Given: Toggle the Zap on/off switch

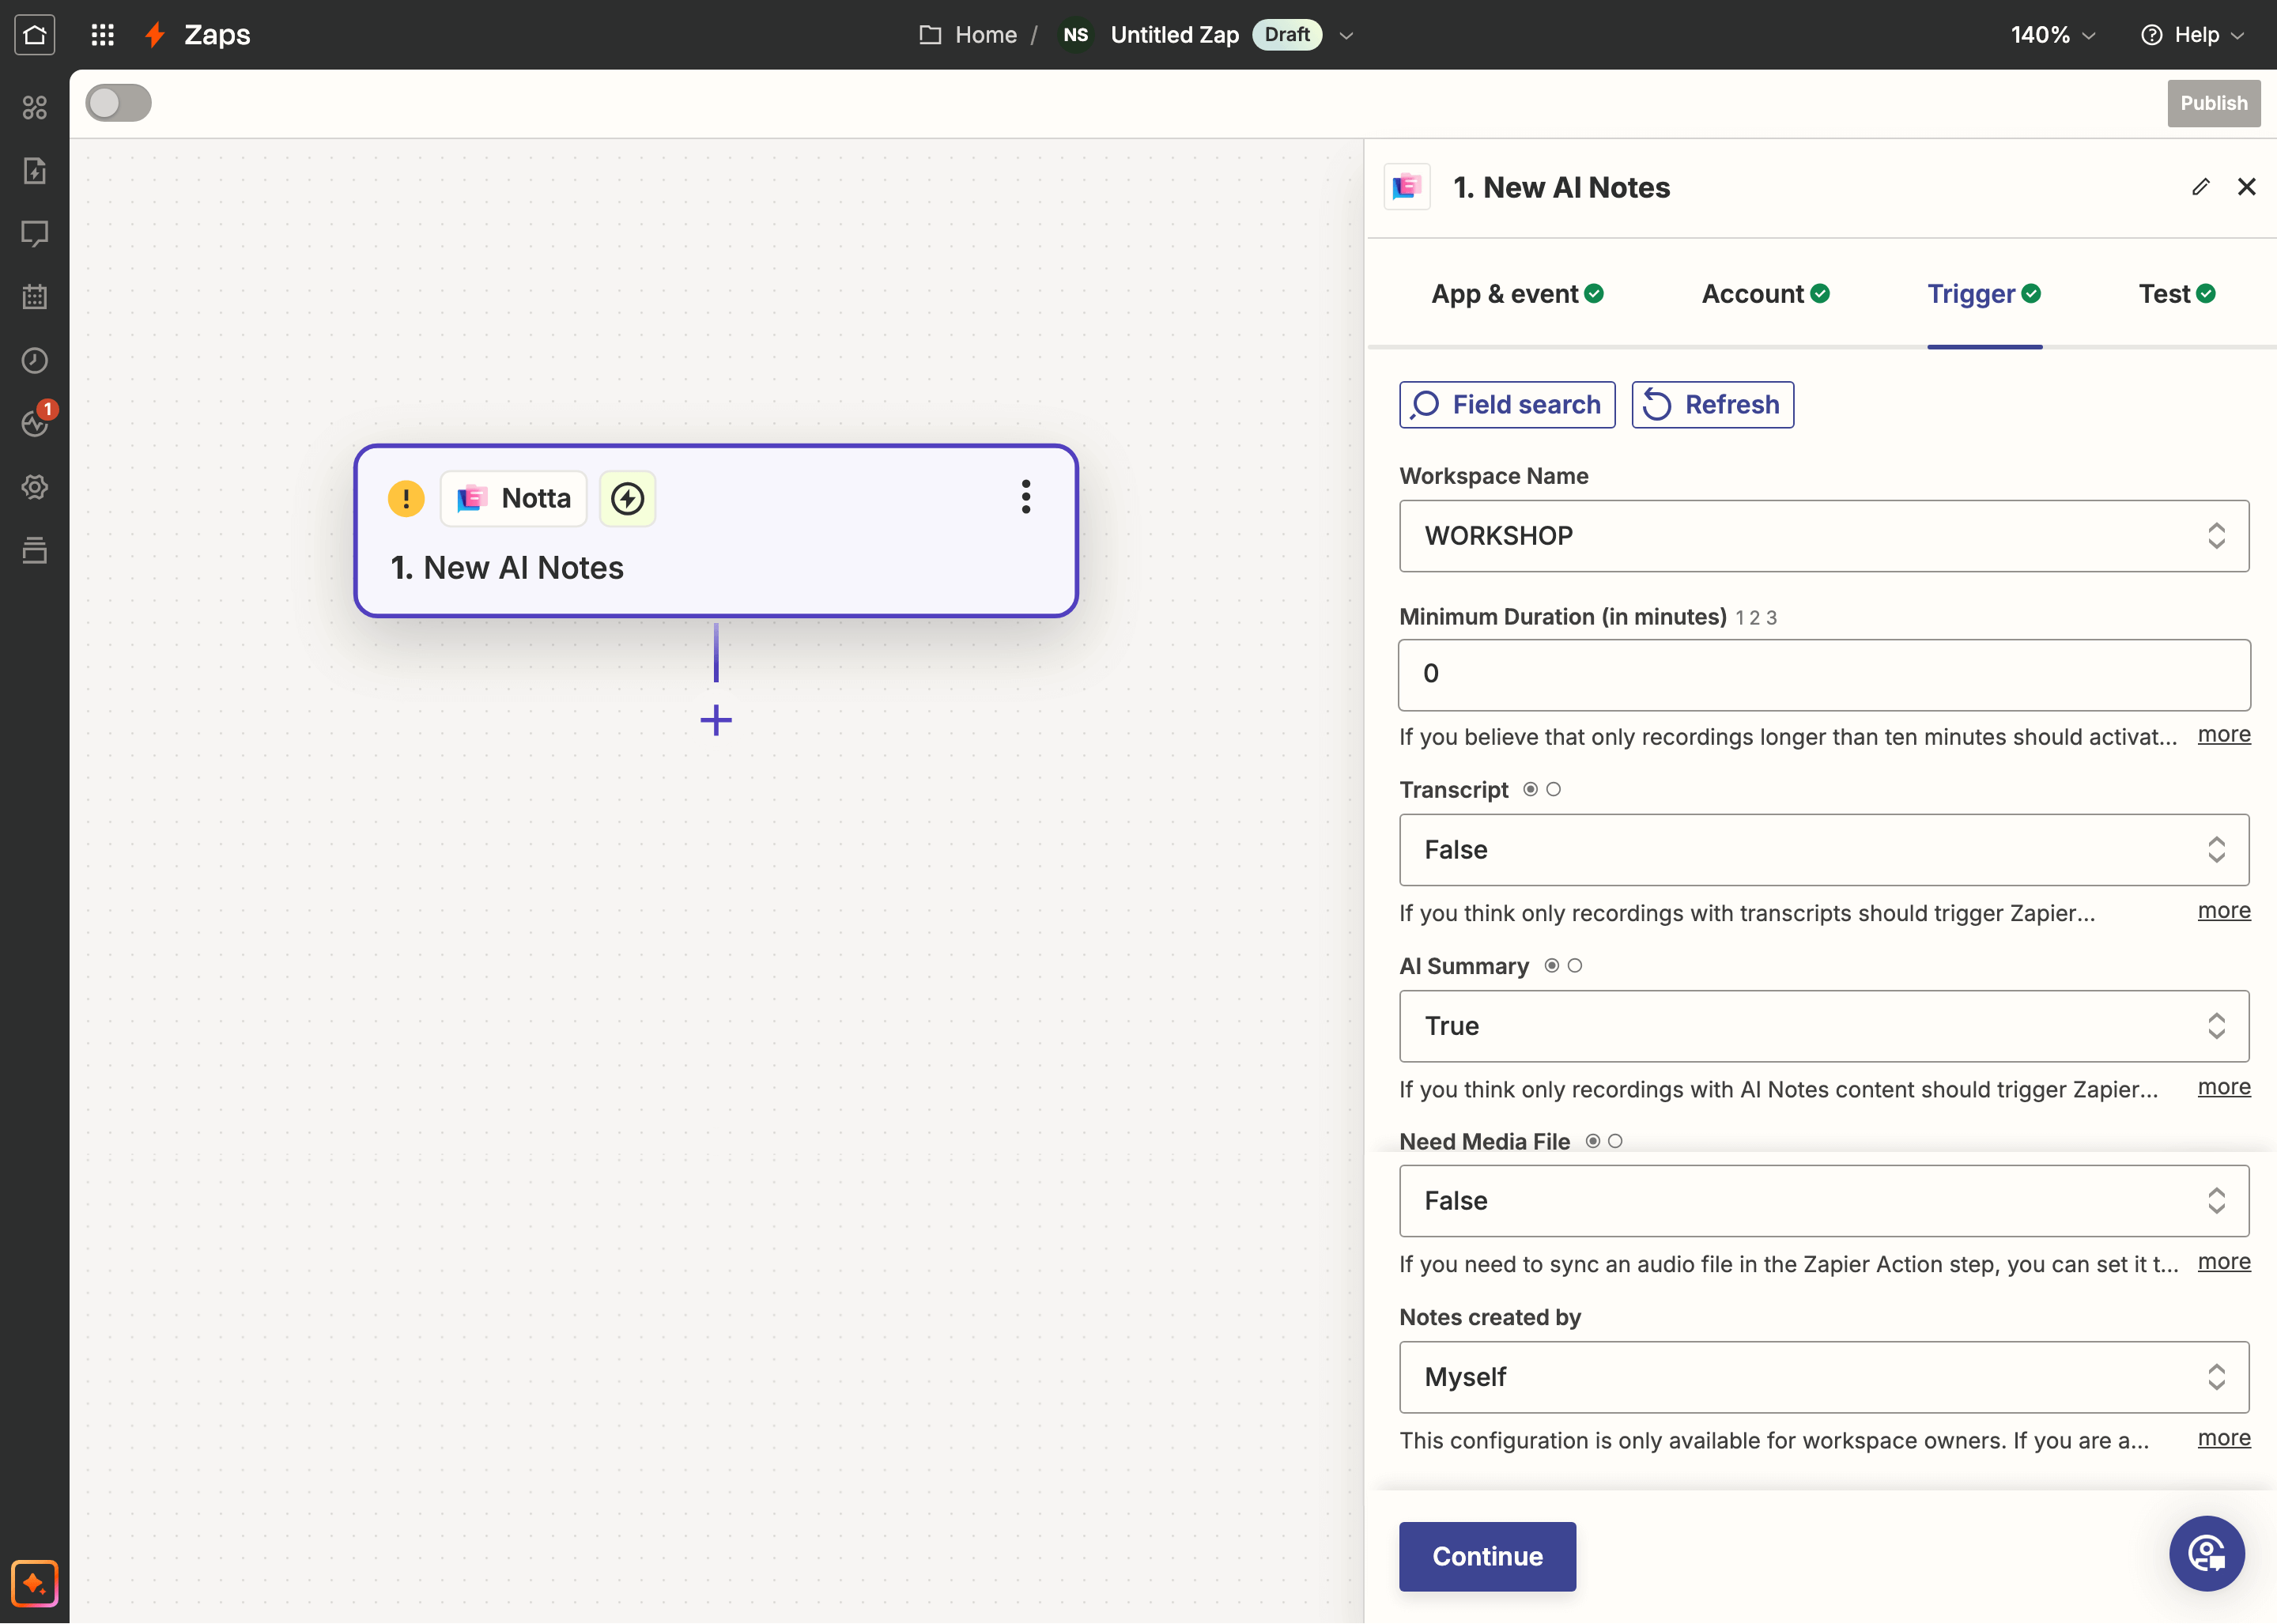Looking at the screenshot, I should click(x=119, y=103).
